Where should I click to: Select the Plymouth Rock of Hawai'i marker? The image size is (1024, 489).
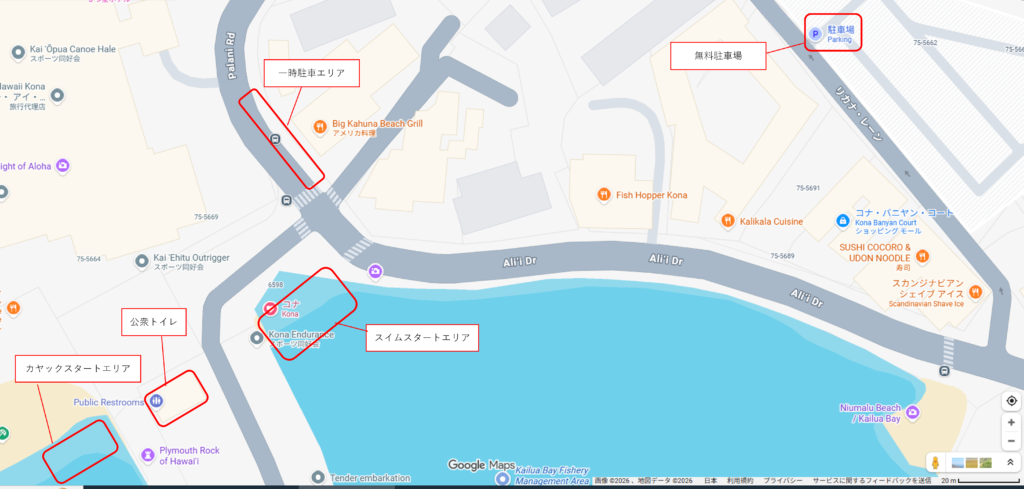149,453
